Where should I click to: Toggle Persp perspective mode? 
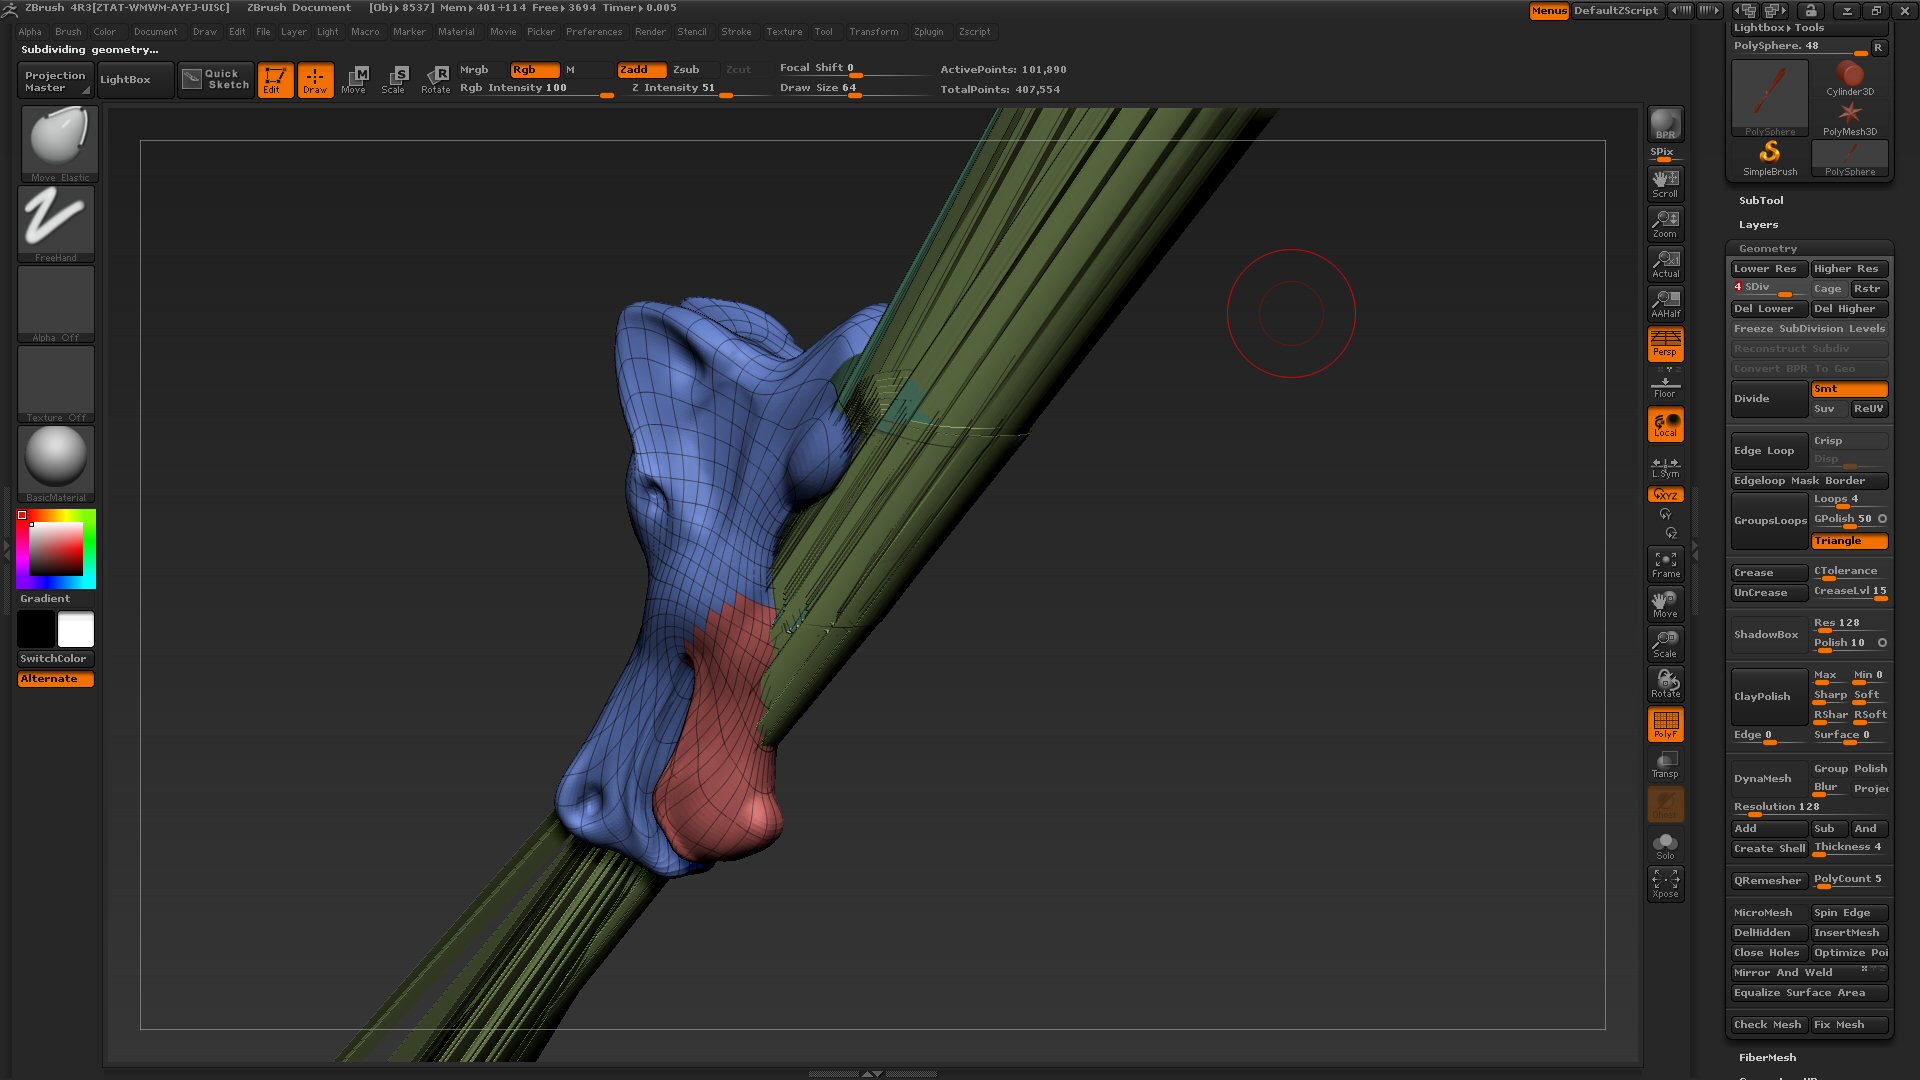coord(1664,344)
